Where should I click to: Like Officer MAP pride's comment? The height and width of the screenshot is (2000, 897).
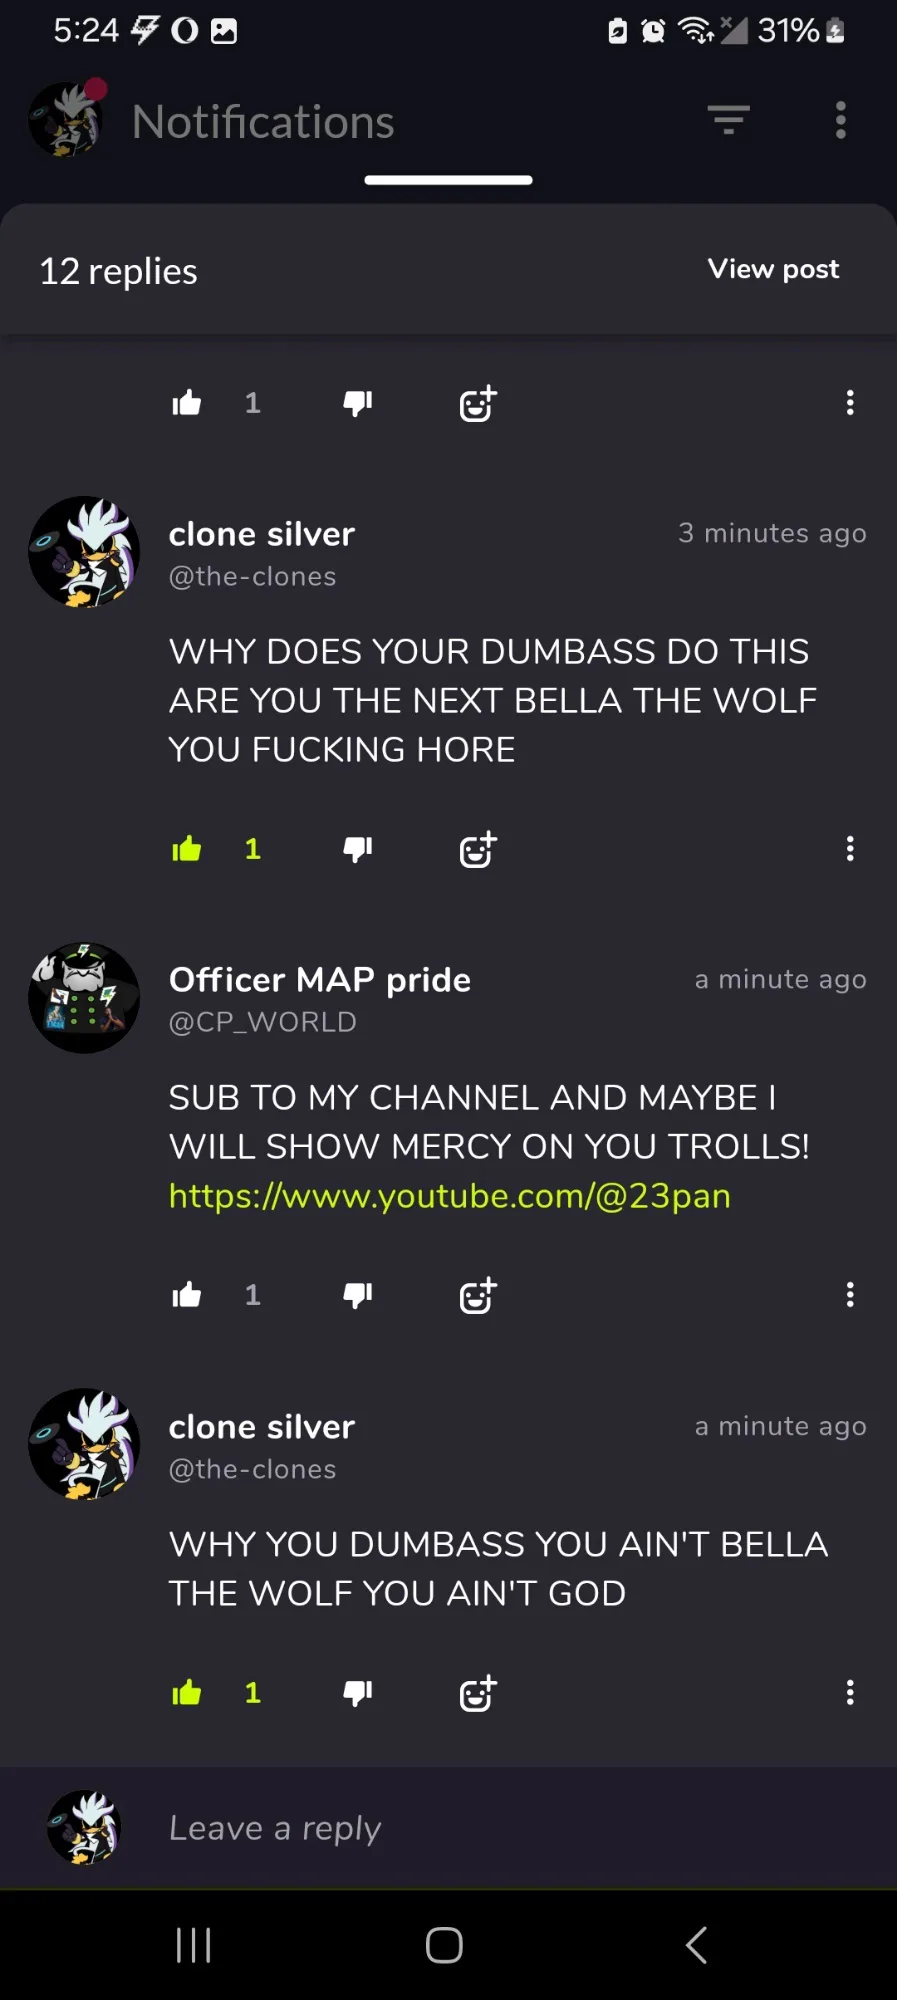(187, 1295)
